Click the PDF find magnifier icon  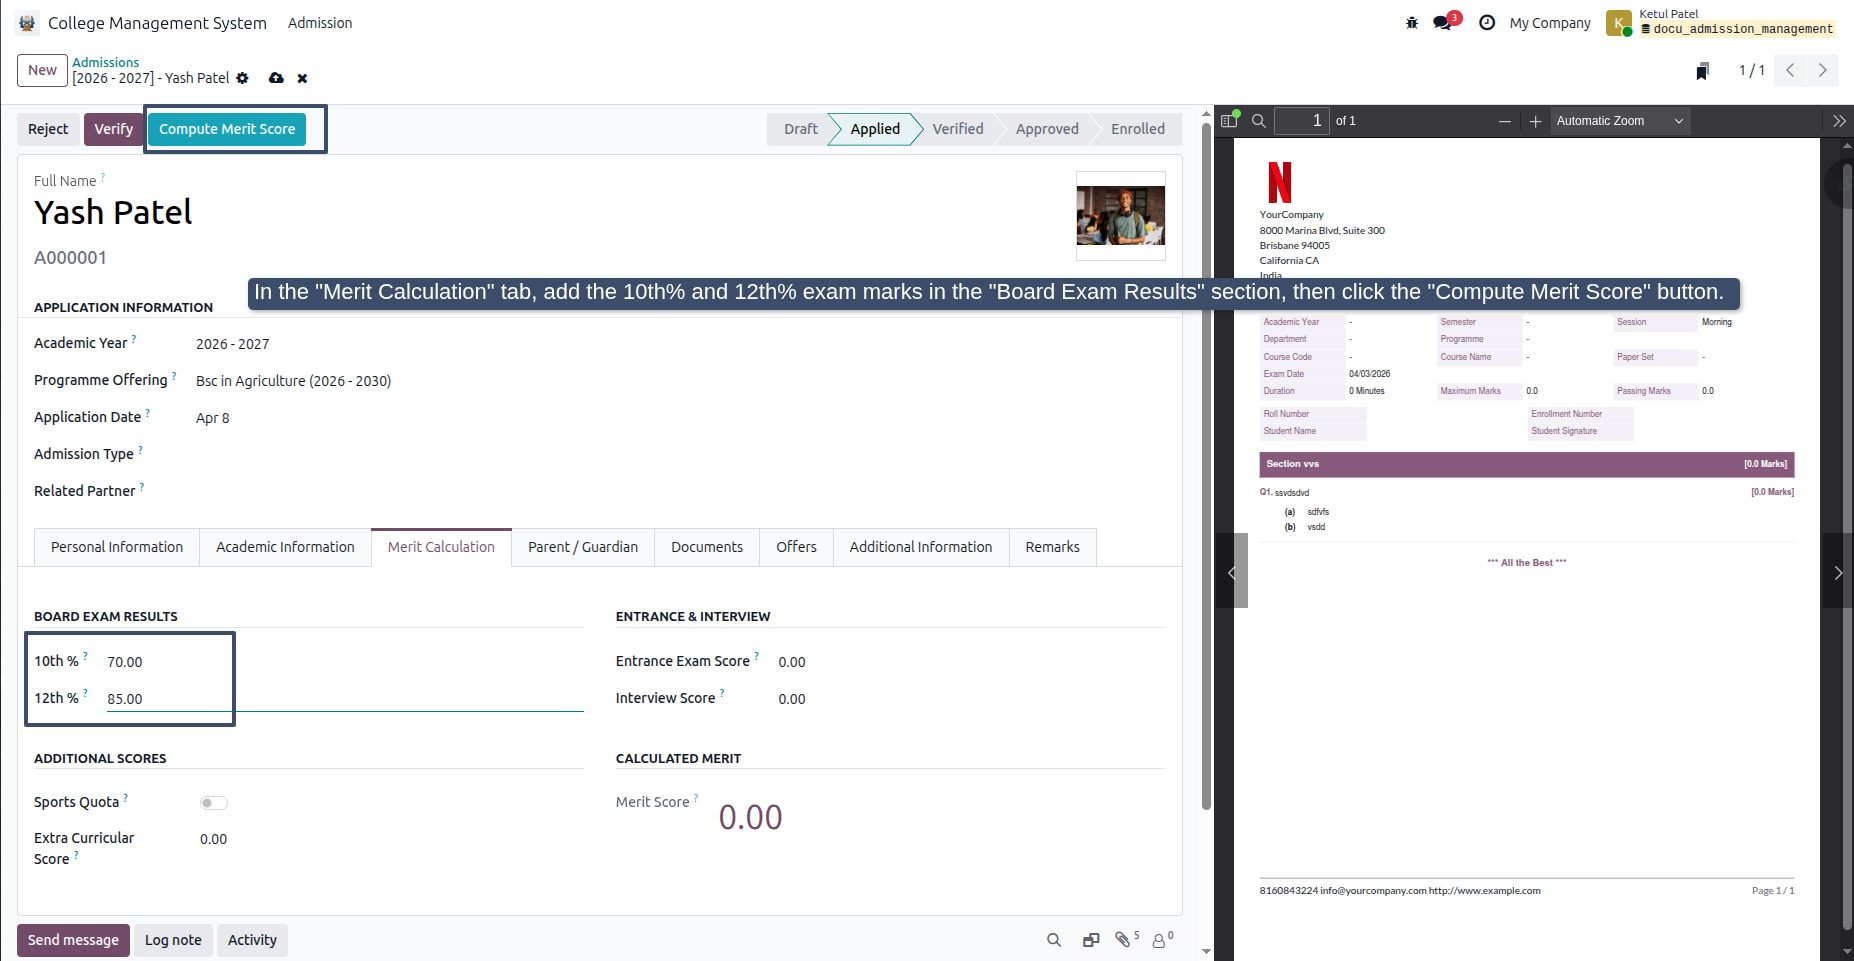point(1259,121)
